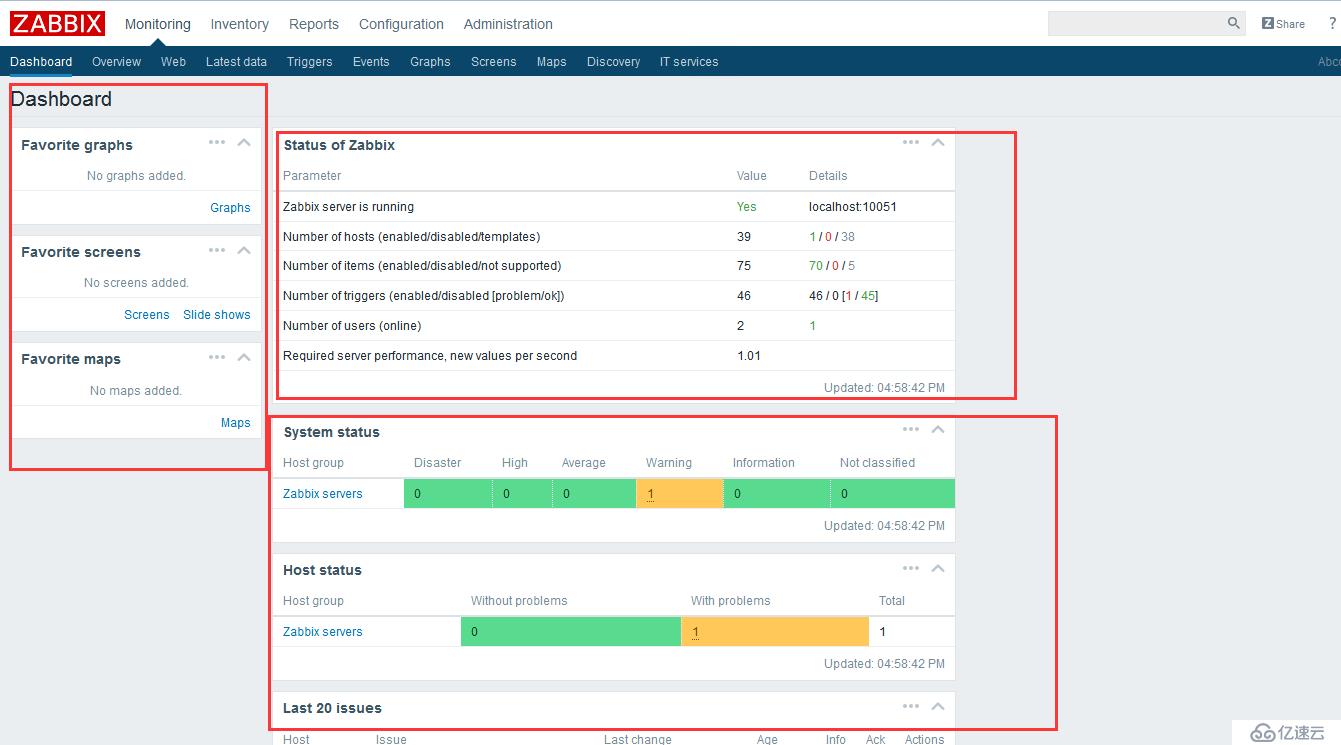
Task: Open the Maps submenu tab
Action: [551, 62]
